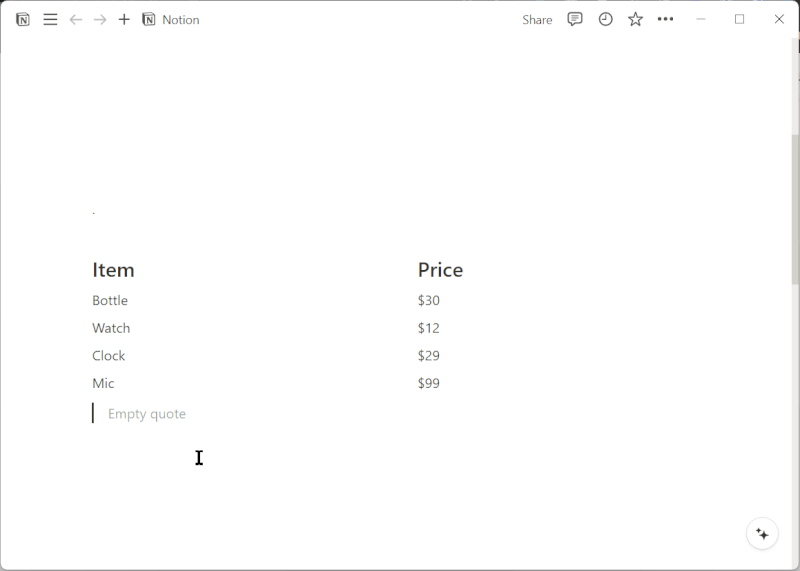Click the Watch item text
Screen dimensions: 800x571
(x=111, y=328)
